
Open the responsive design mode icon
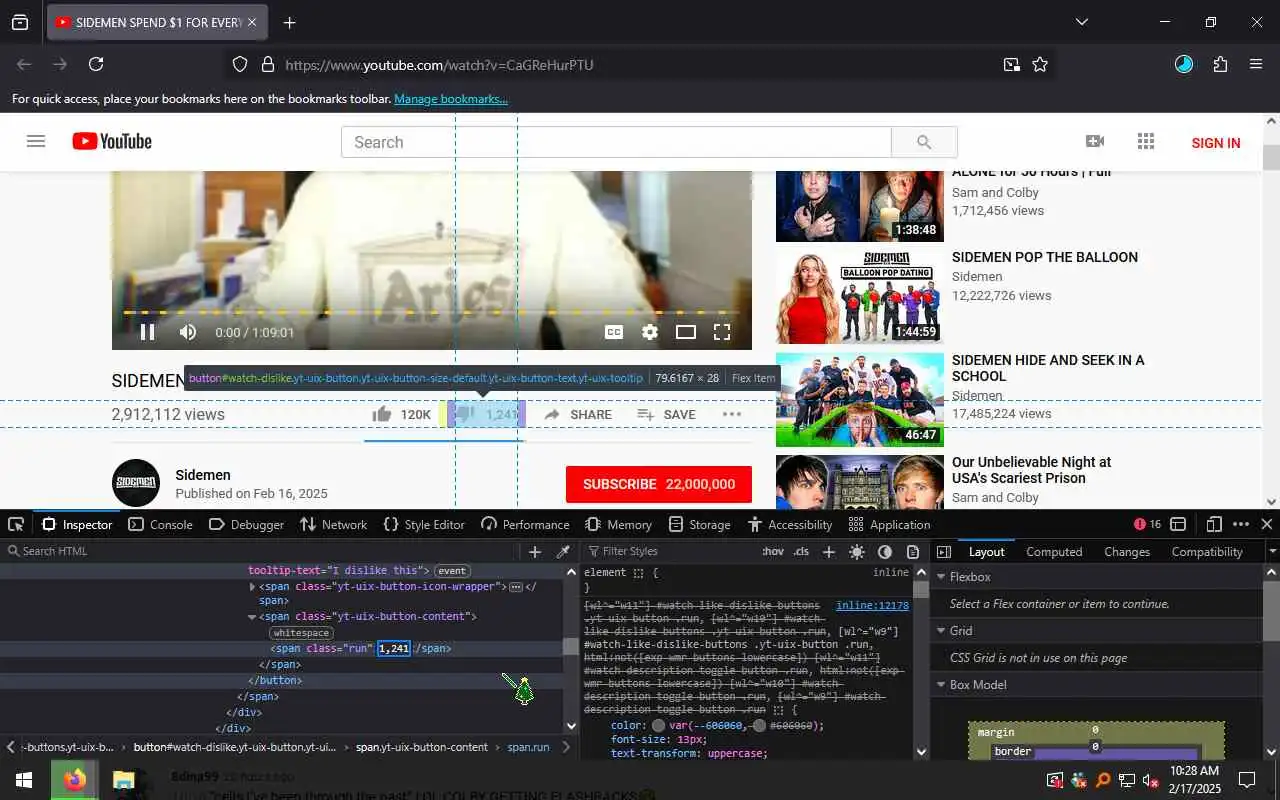[1214, 524]
